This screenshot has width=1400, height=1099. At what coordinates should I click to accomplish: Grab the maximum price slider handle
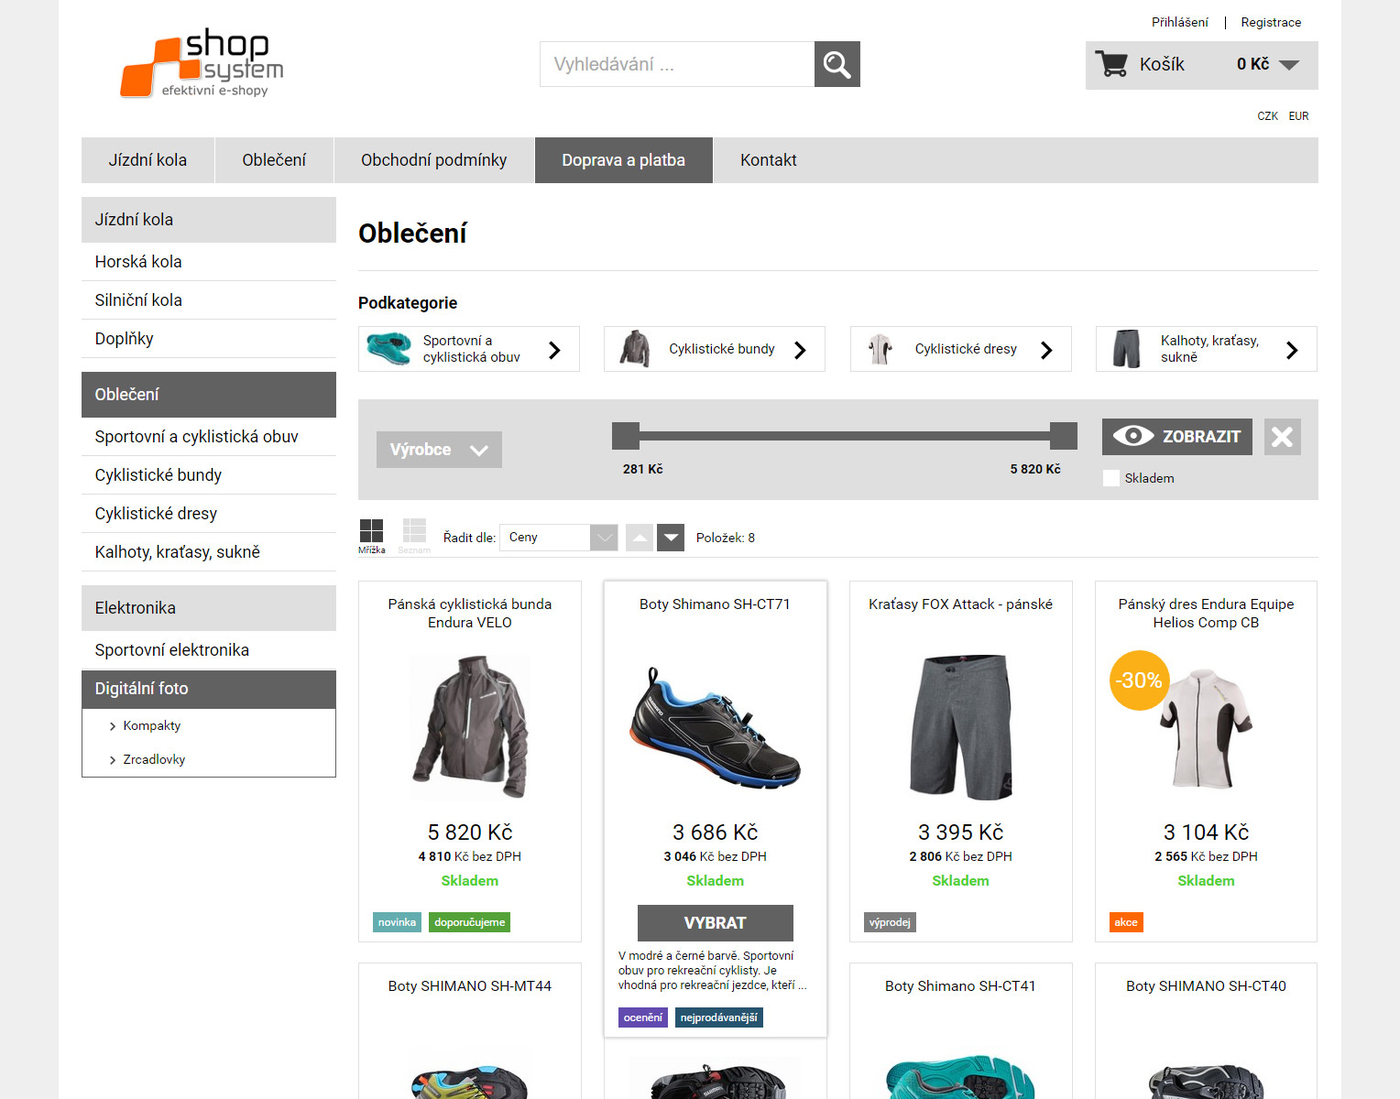[x=1064, y=436]
